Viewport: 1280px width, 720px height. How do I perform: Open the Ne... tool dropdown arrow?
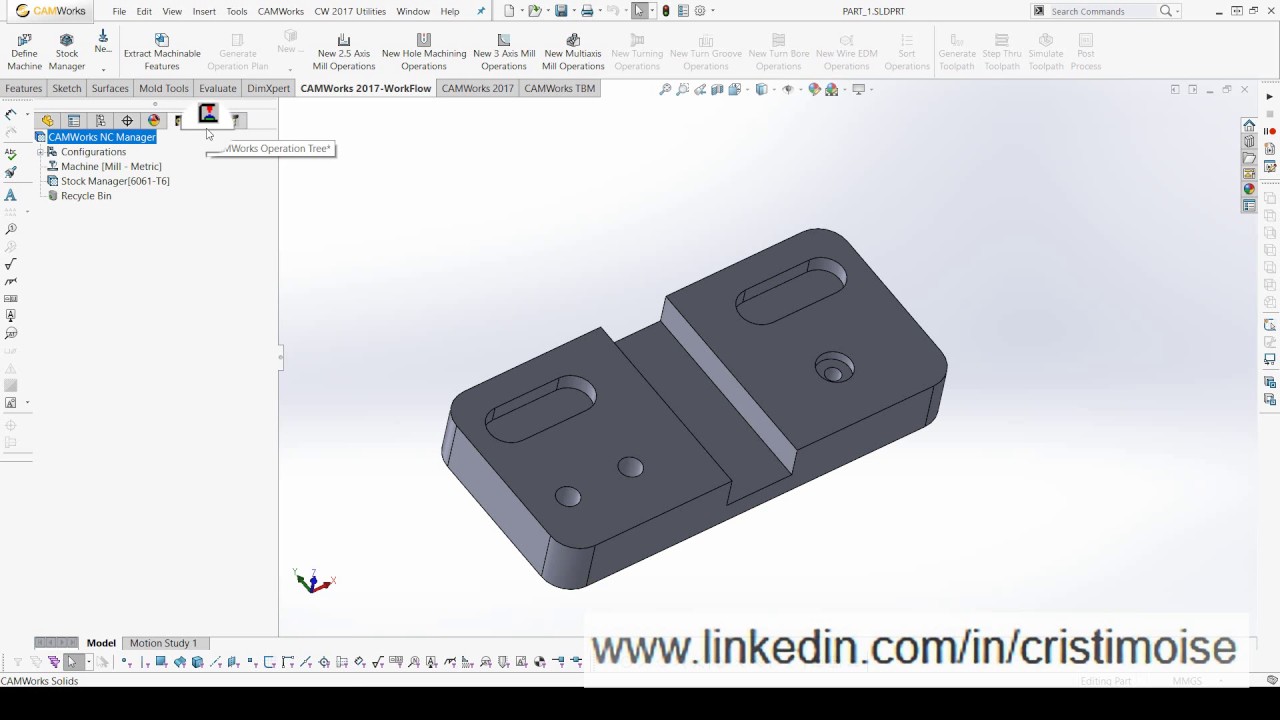pyautogui.click(x=103, y=70)
